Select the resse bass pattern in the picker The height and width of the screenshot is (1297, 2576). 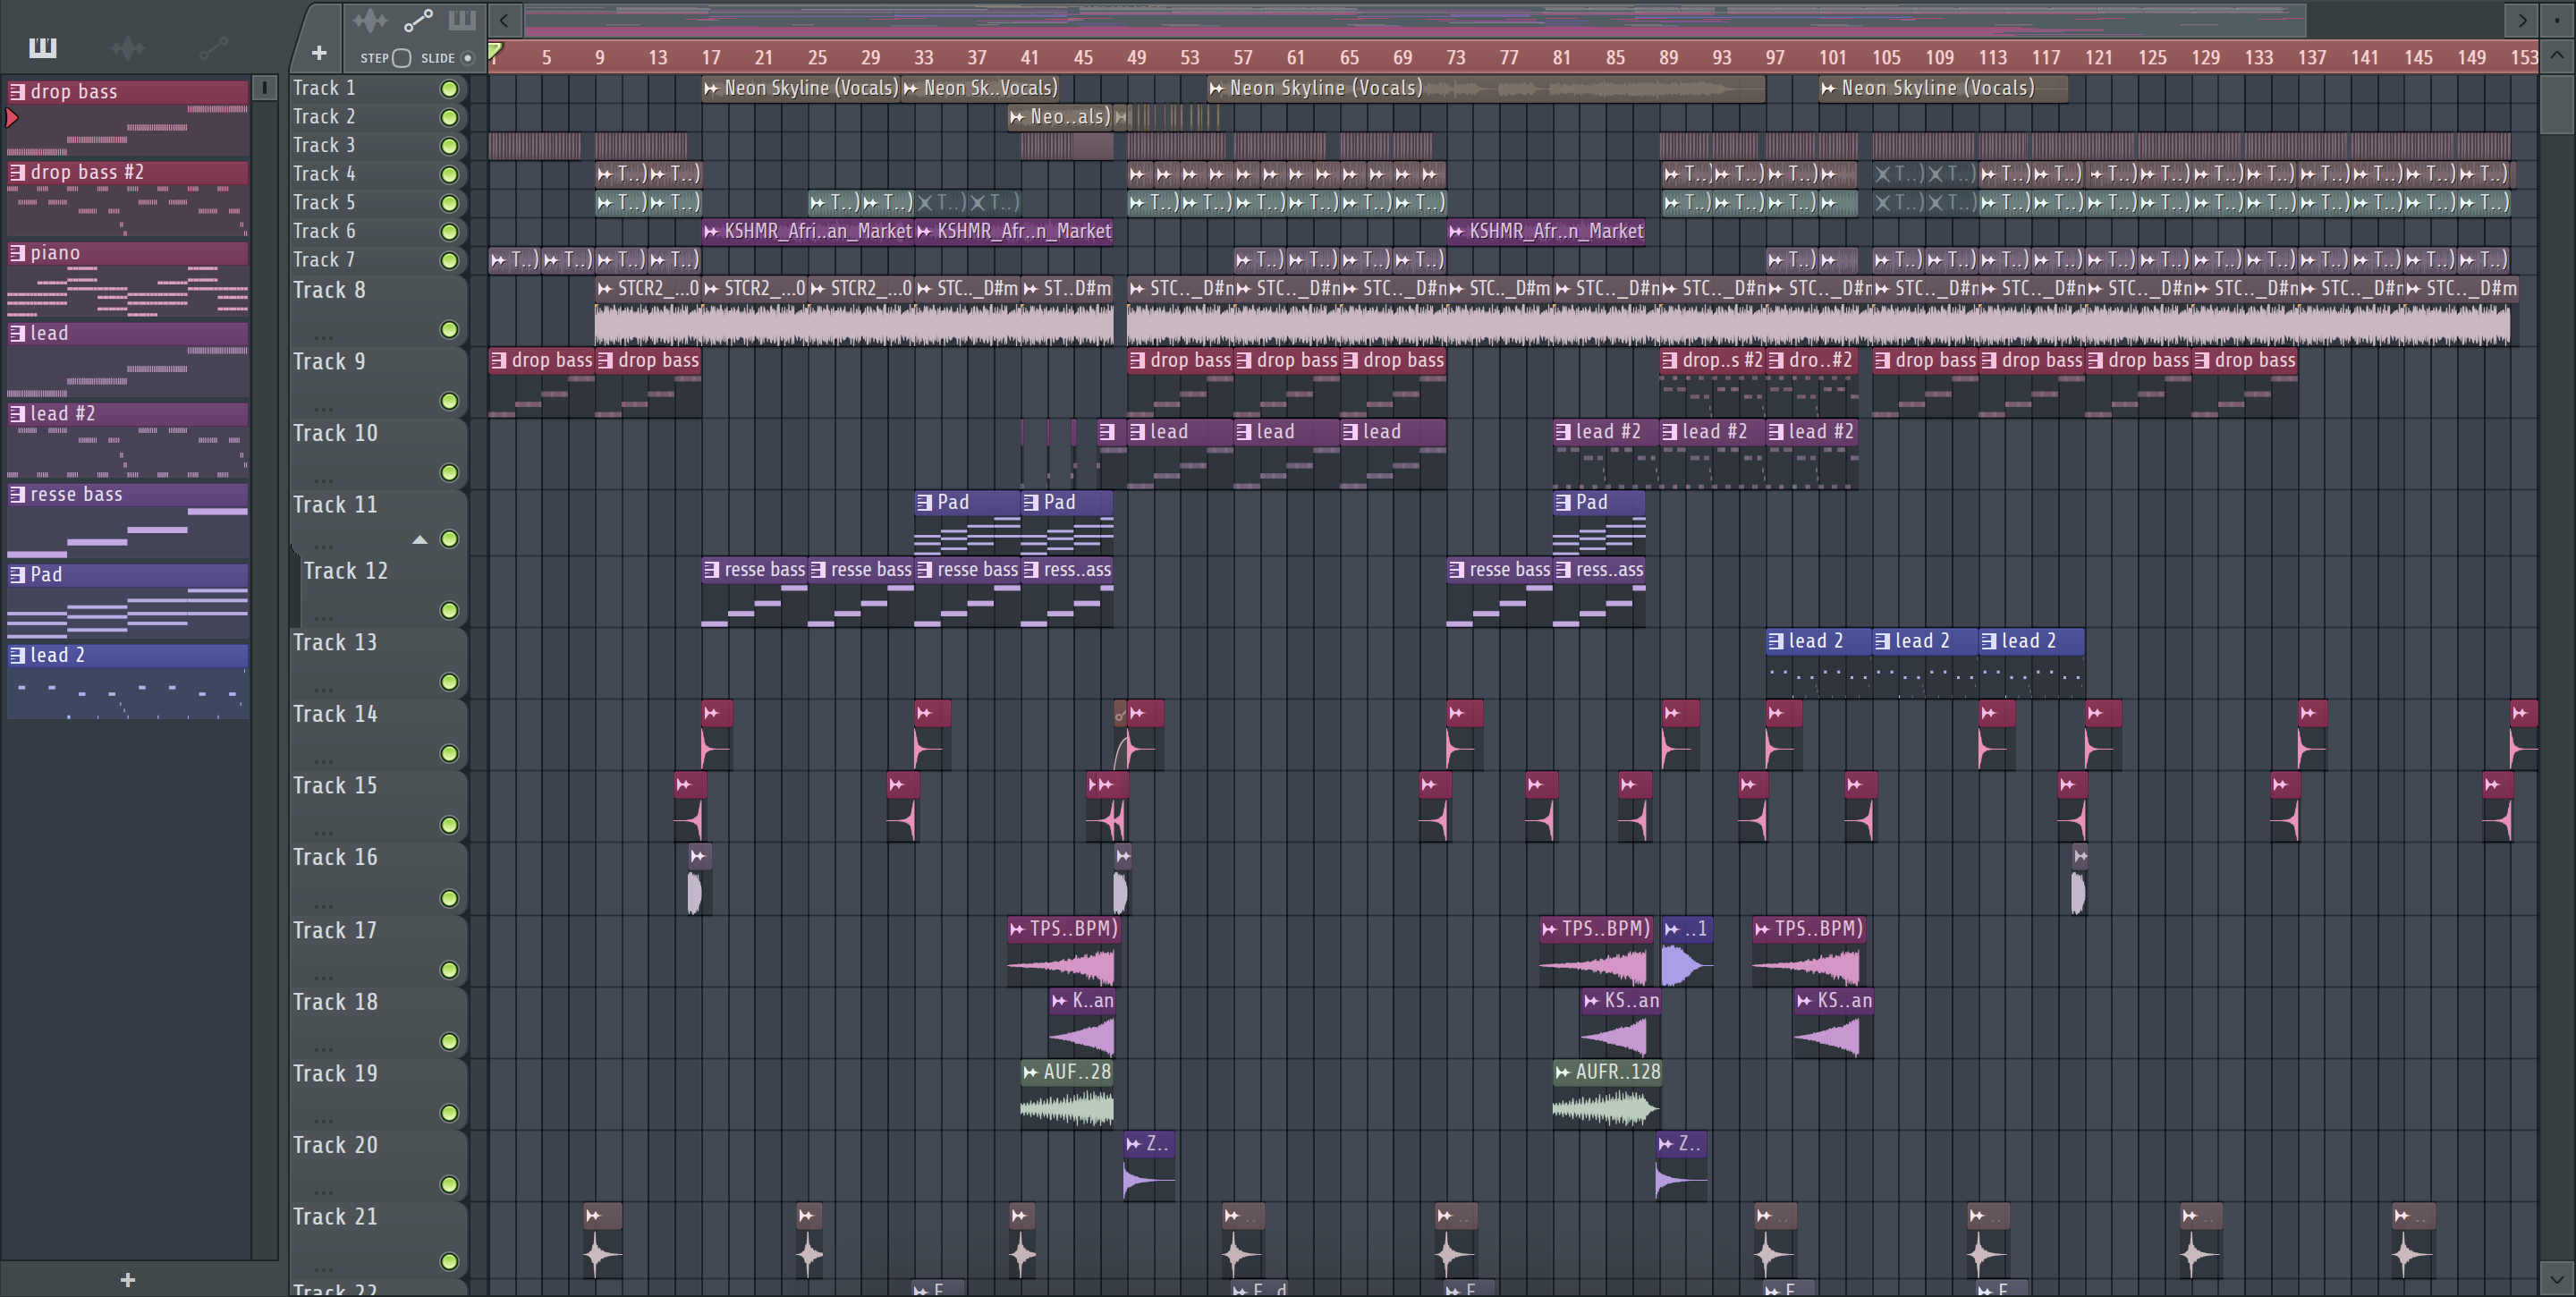click(x=127, y=521)
